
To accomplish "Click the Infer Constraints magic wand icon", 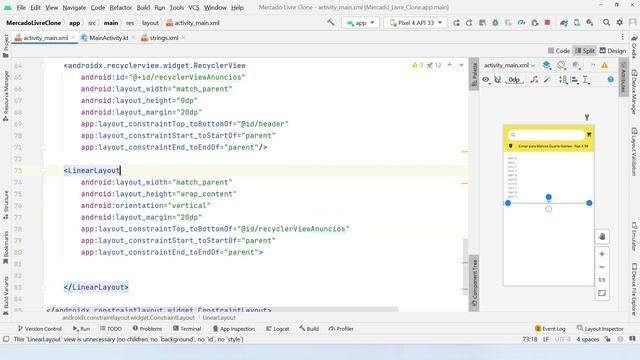I will (x=547, y=80).
